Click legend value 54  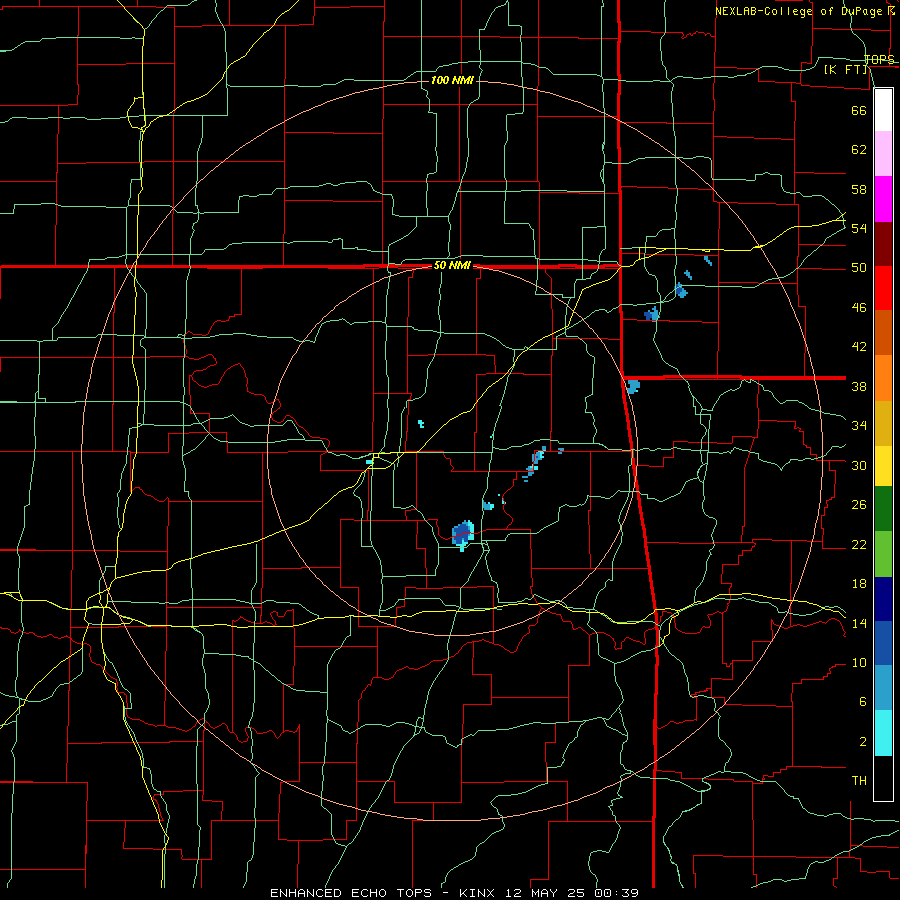[859, 228]
